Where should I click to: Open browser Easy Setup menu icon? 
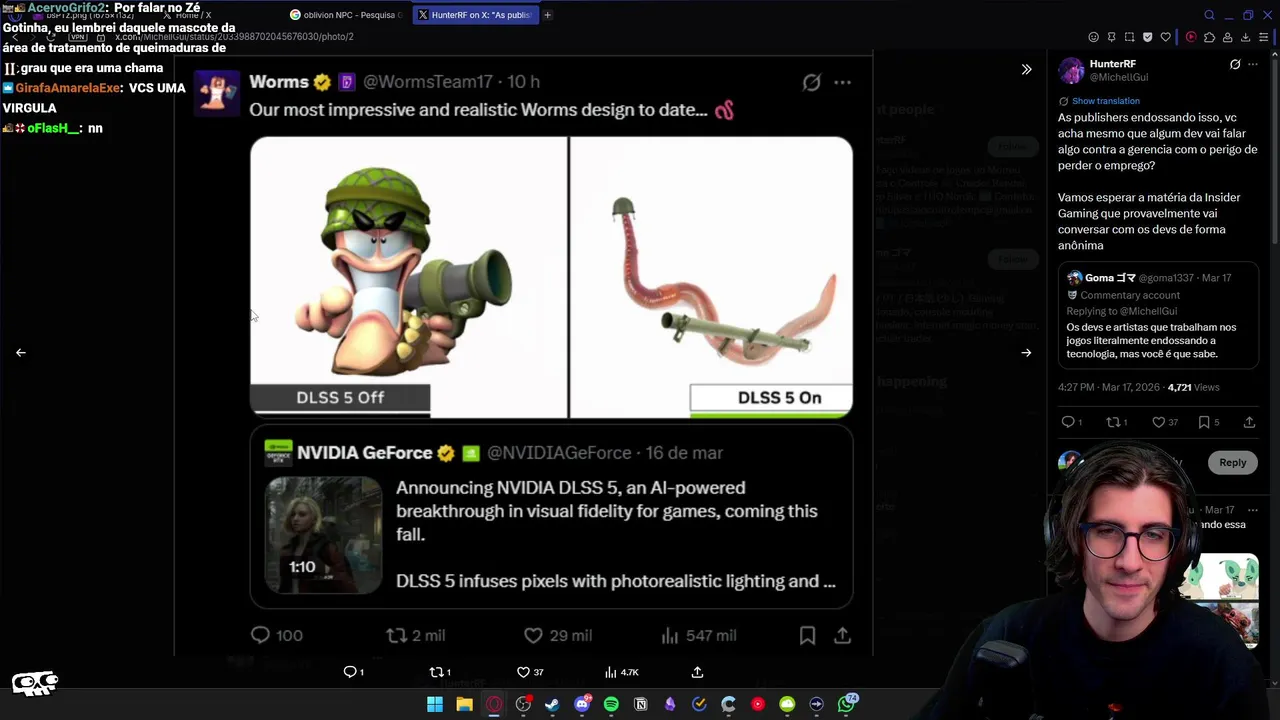[x=1264, y=37]
